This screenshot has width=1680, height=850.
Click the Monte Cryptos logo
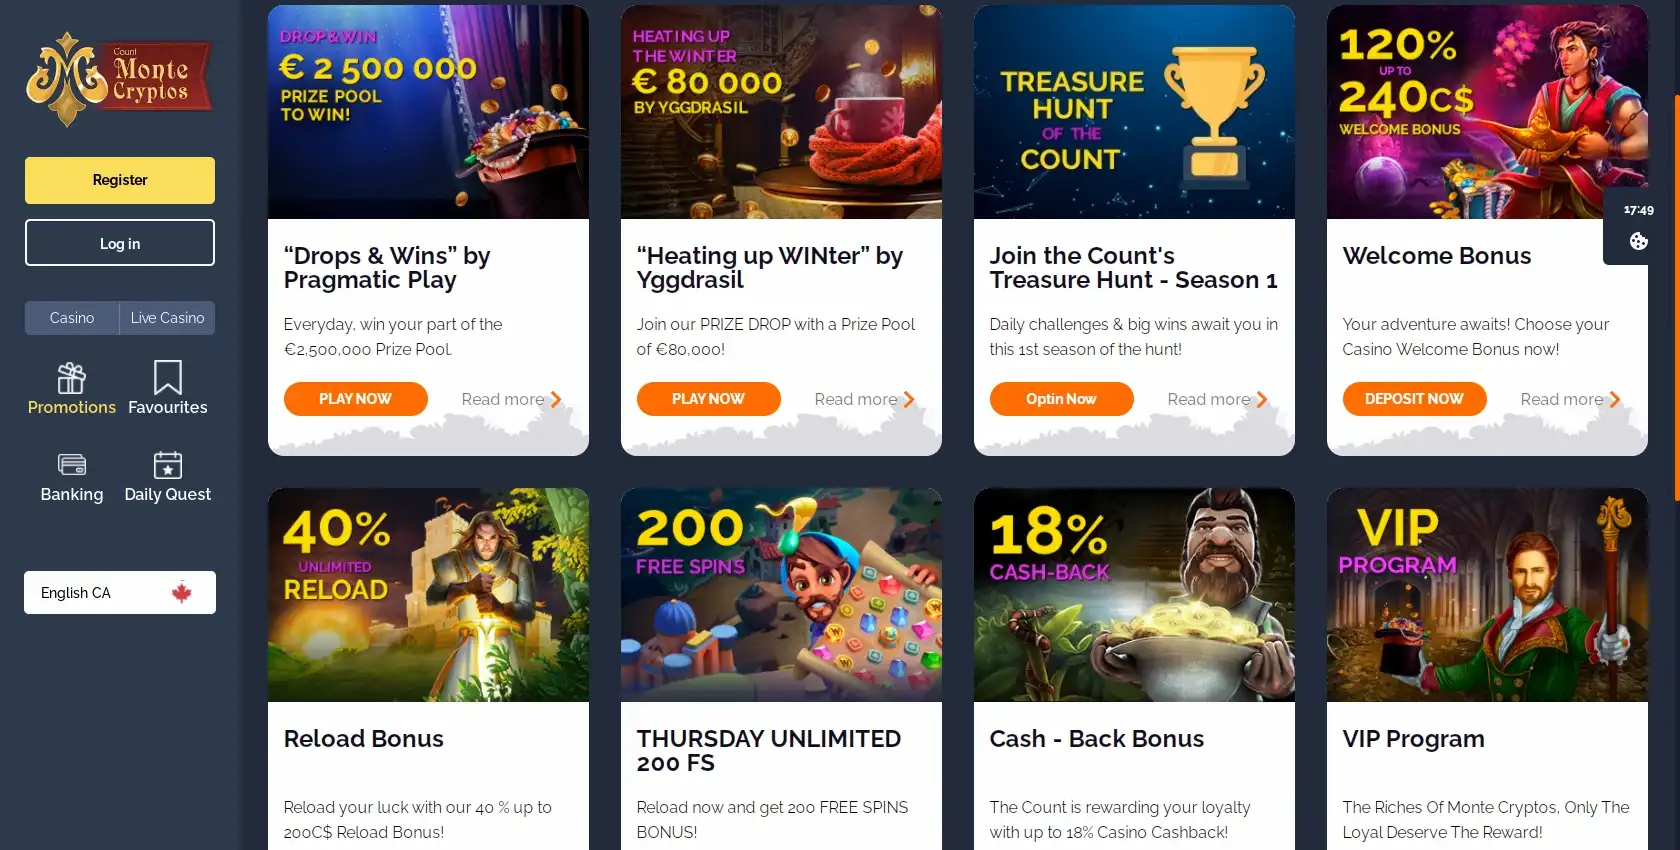(119, 79)
